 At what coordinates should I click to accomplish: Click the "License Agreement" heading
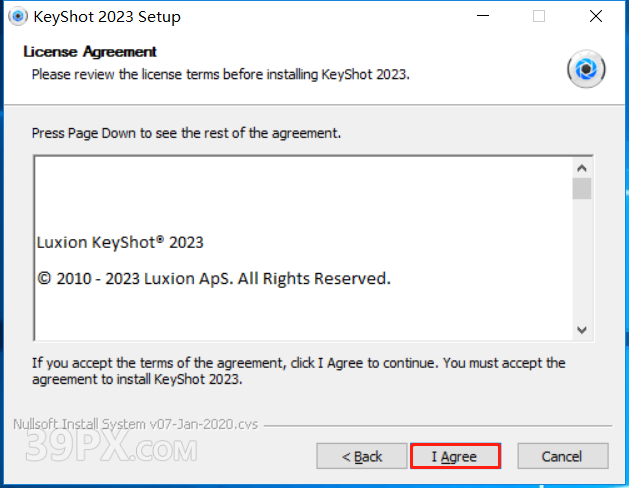click(90, 52)
